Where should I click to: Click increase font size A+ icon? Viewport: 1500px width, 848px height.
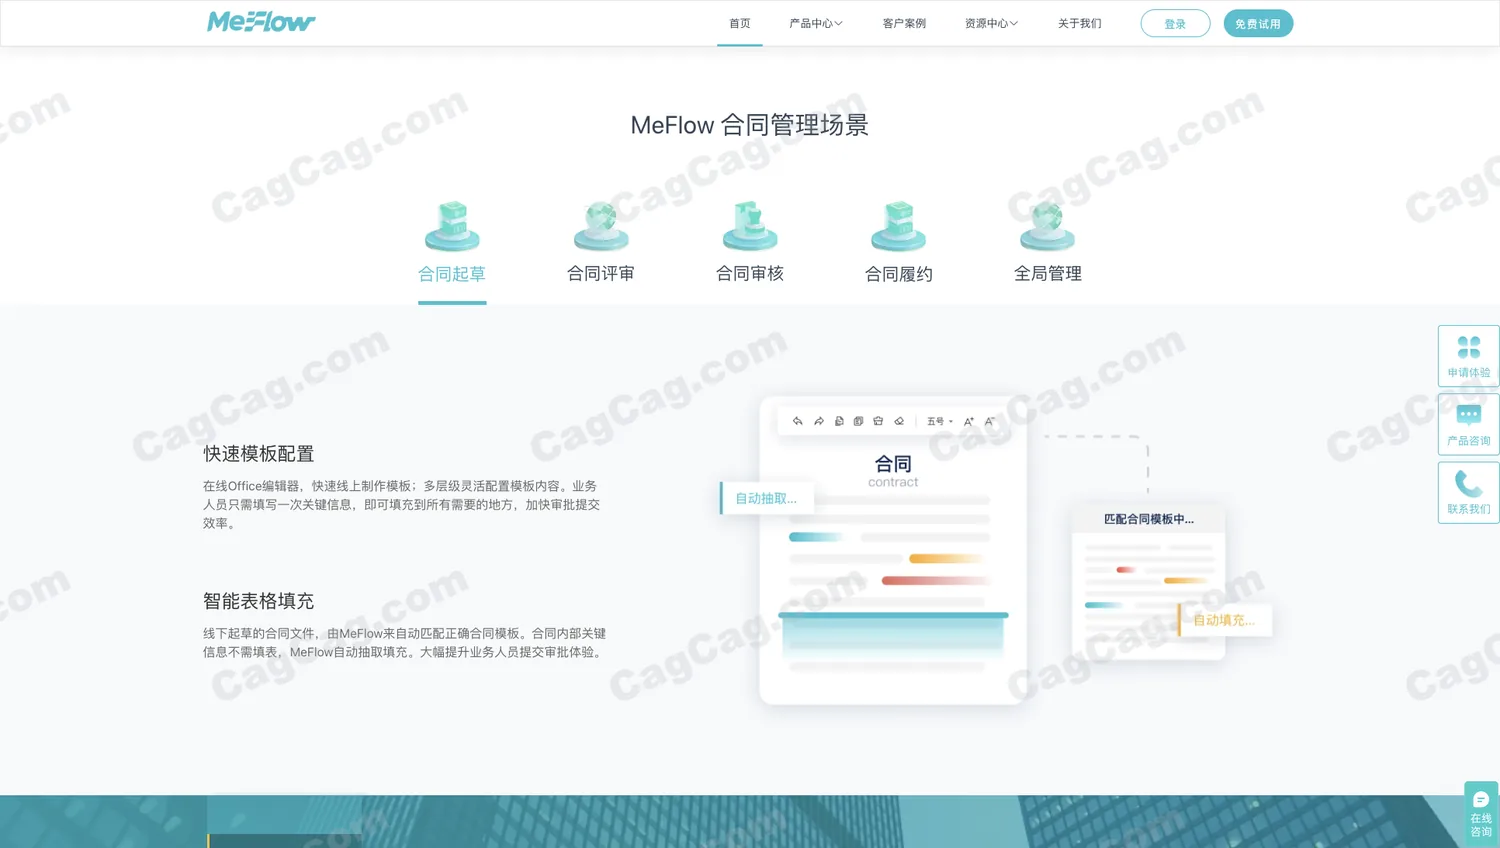[968, 421]
